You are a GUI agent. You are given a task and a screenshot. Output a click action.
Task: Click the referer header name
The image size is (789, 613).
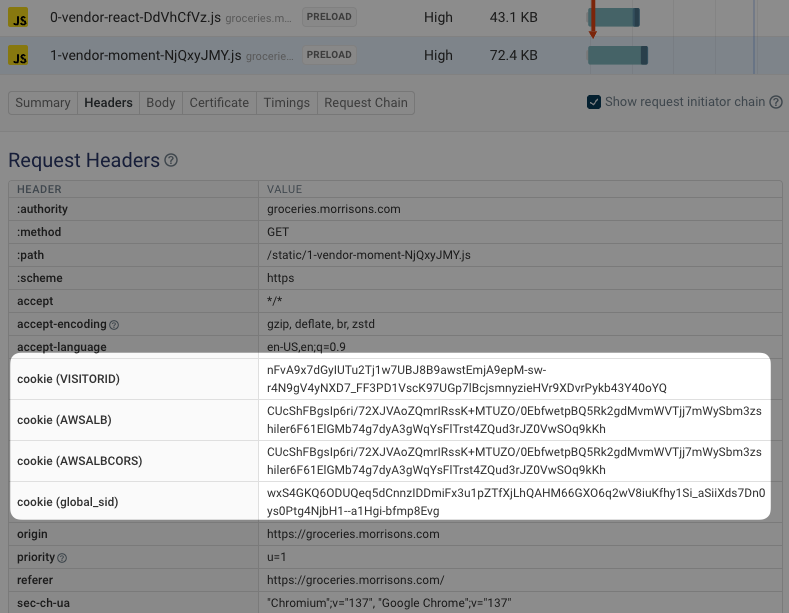pos(35,580)
